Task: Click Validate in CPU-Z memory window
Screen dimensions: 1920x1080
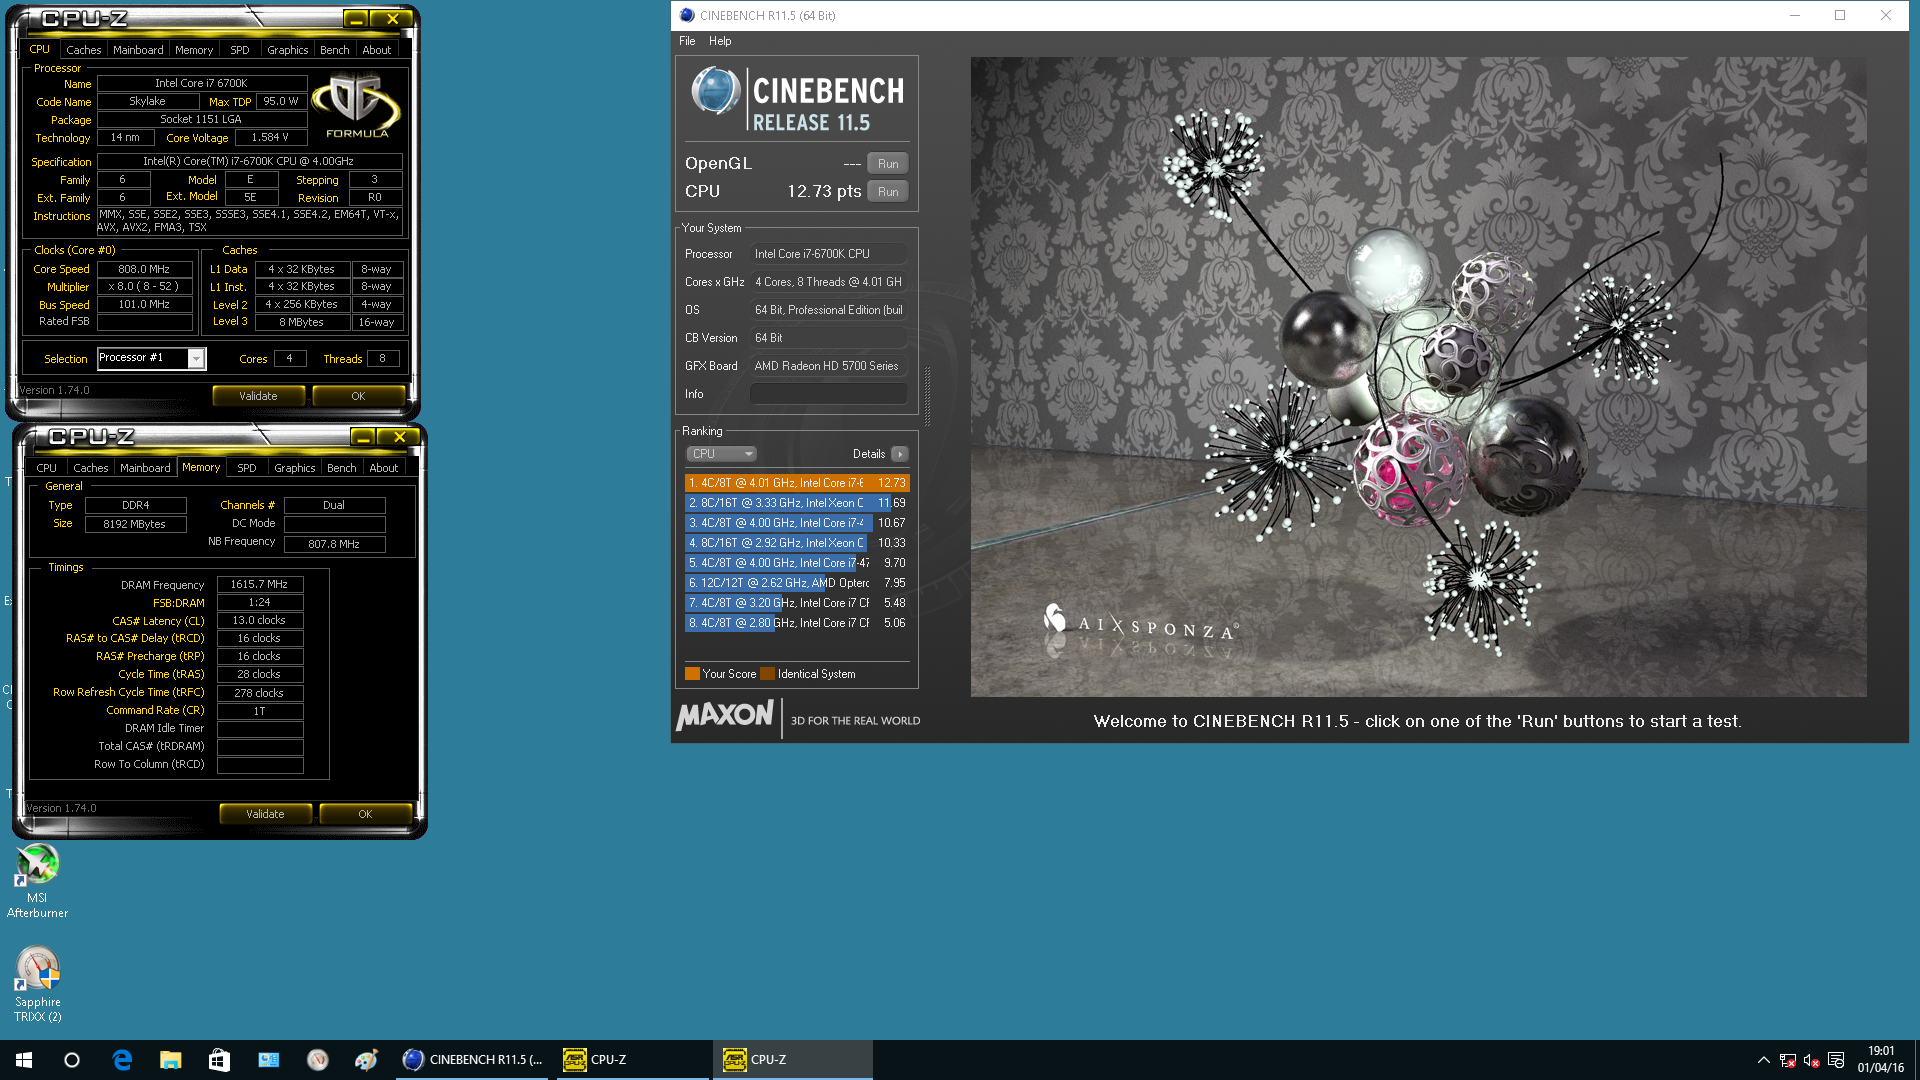Action: point(265,814)
